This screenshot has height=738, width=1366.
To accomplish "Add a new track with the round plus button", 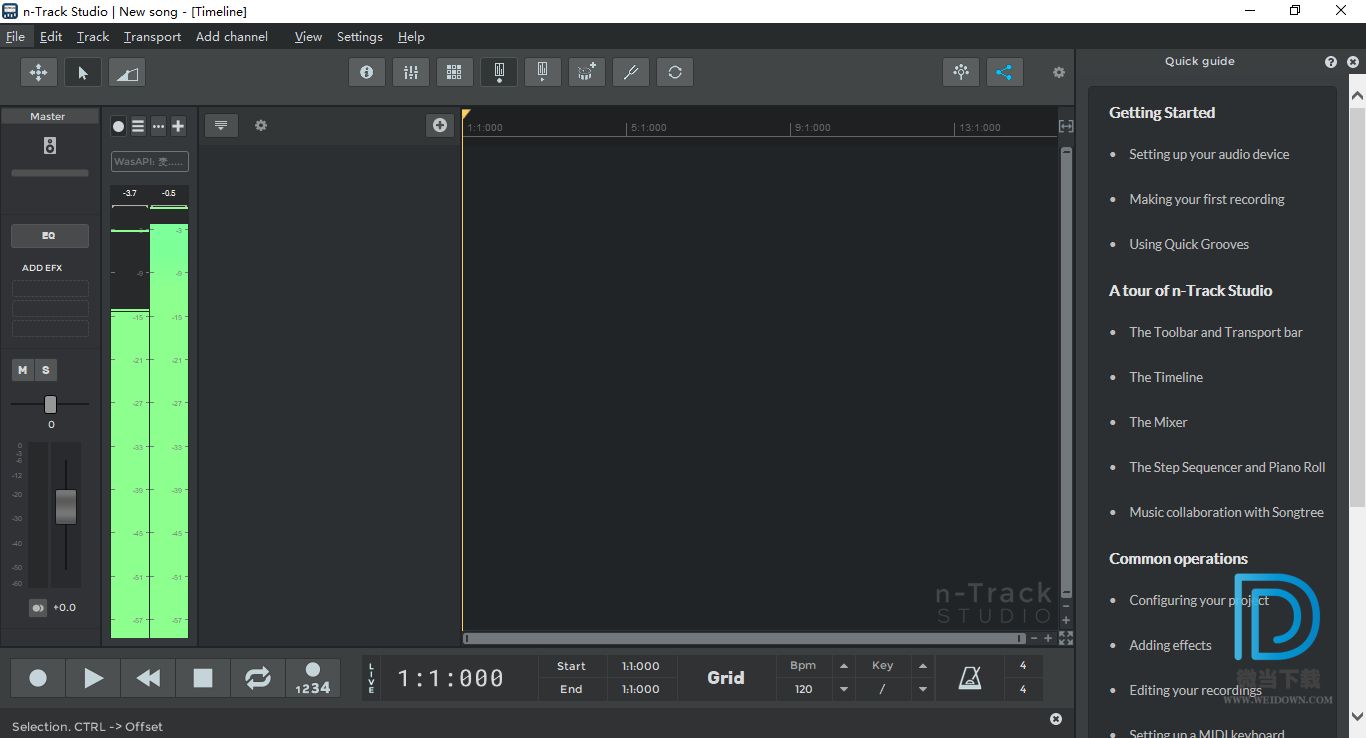I will coord(439,125).
